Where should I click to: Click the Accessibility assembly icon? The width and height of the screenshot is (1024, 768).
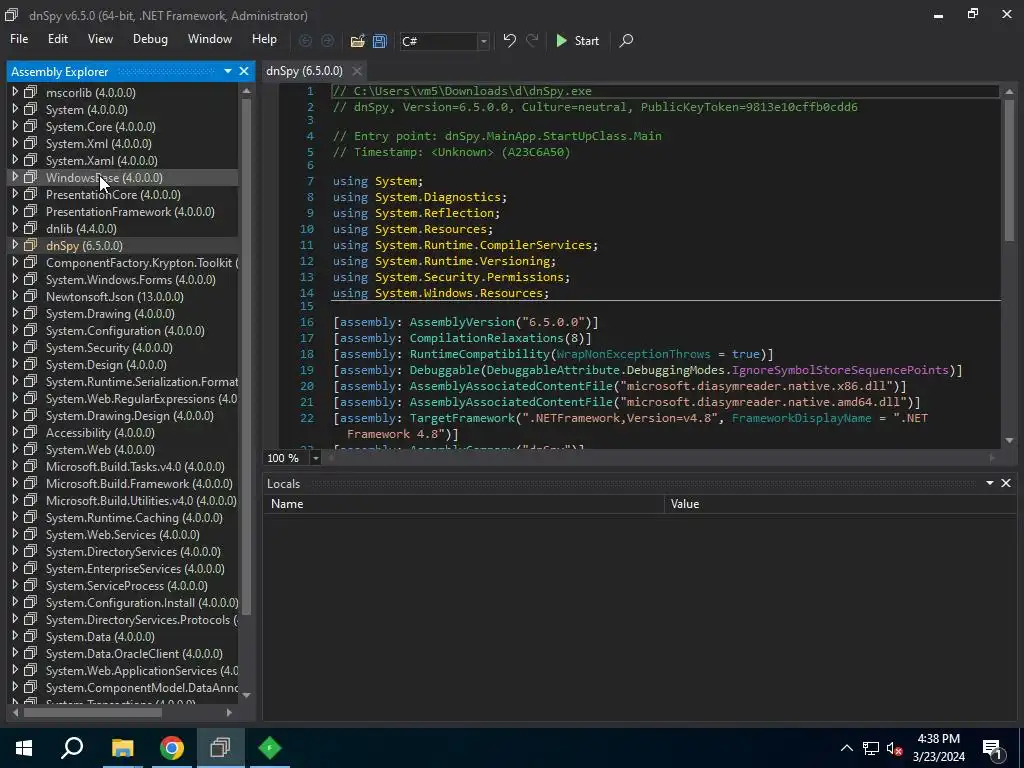pos(30,432)
